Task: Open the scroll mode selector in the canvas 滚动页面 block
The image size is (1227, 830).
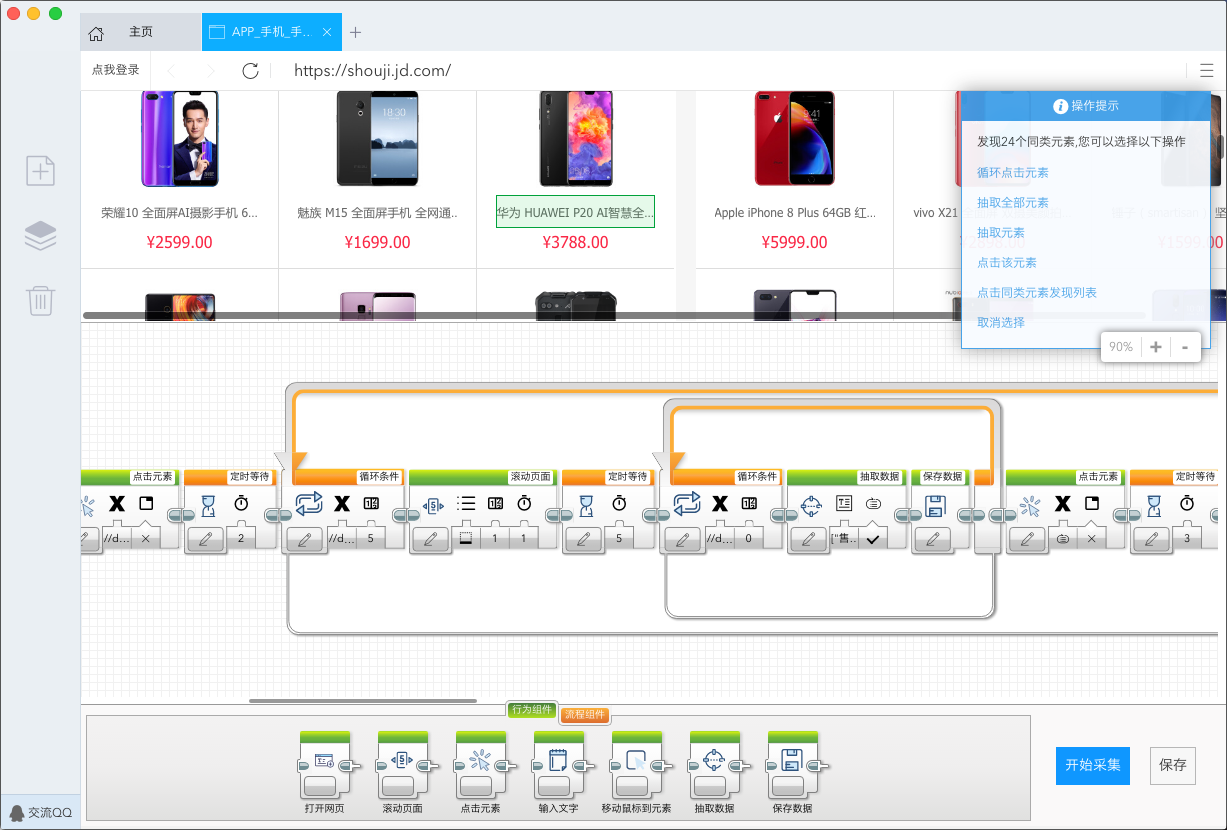Action: [465, 538]
